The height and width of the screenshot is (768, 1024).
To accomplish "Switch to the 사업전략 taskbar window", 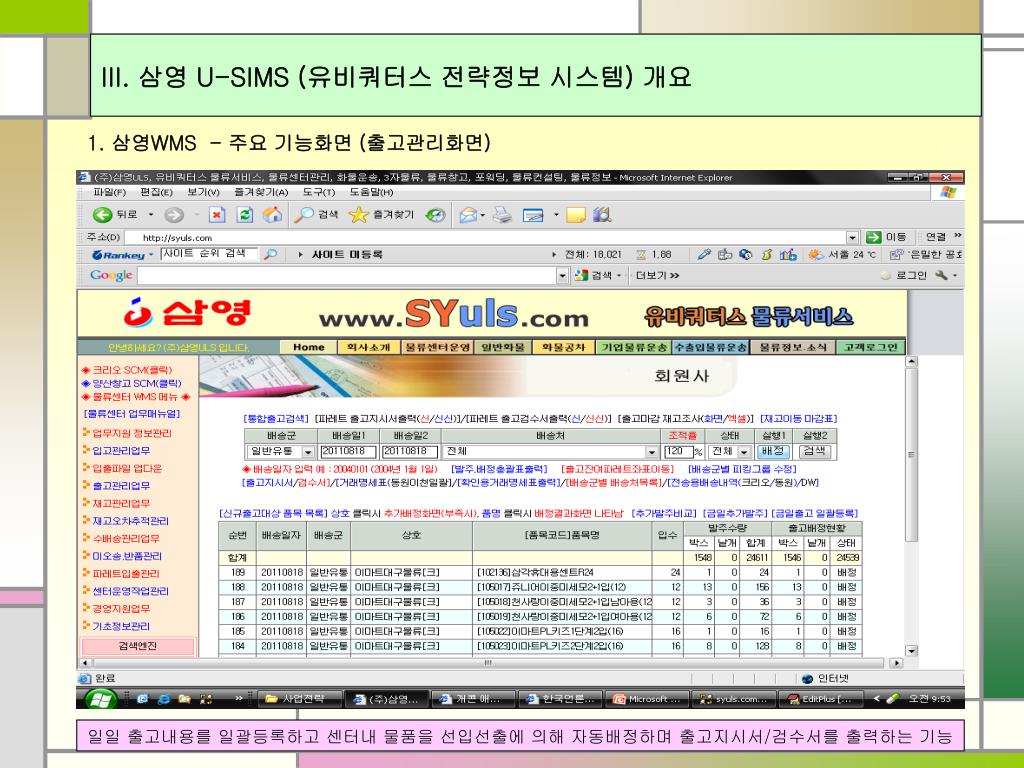I will point(299,699).
